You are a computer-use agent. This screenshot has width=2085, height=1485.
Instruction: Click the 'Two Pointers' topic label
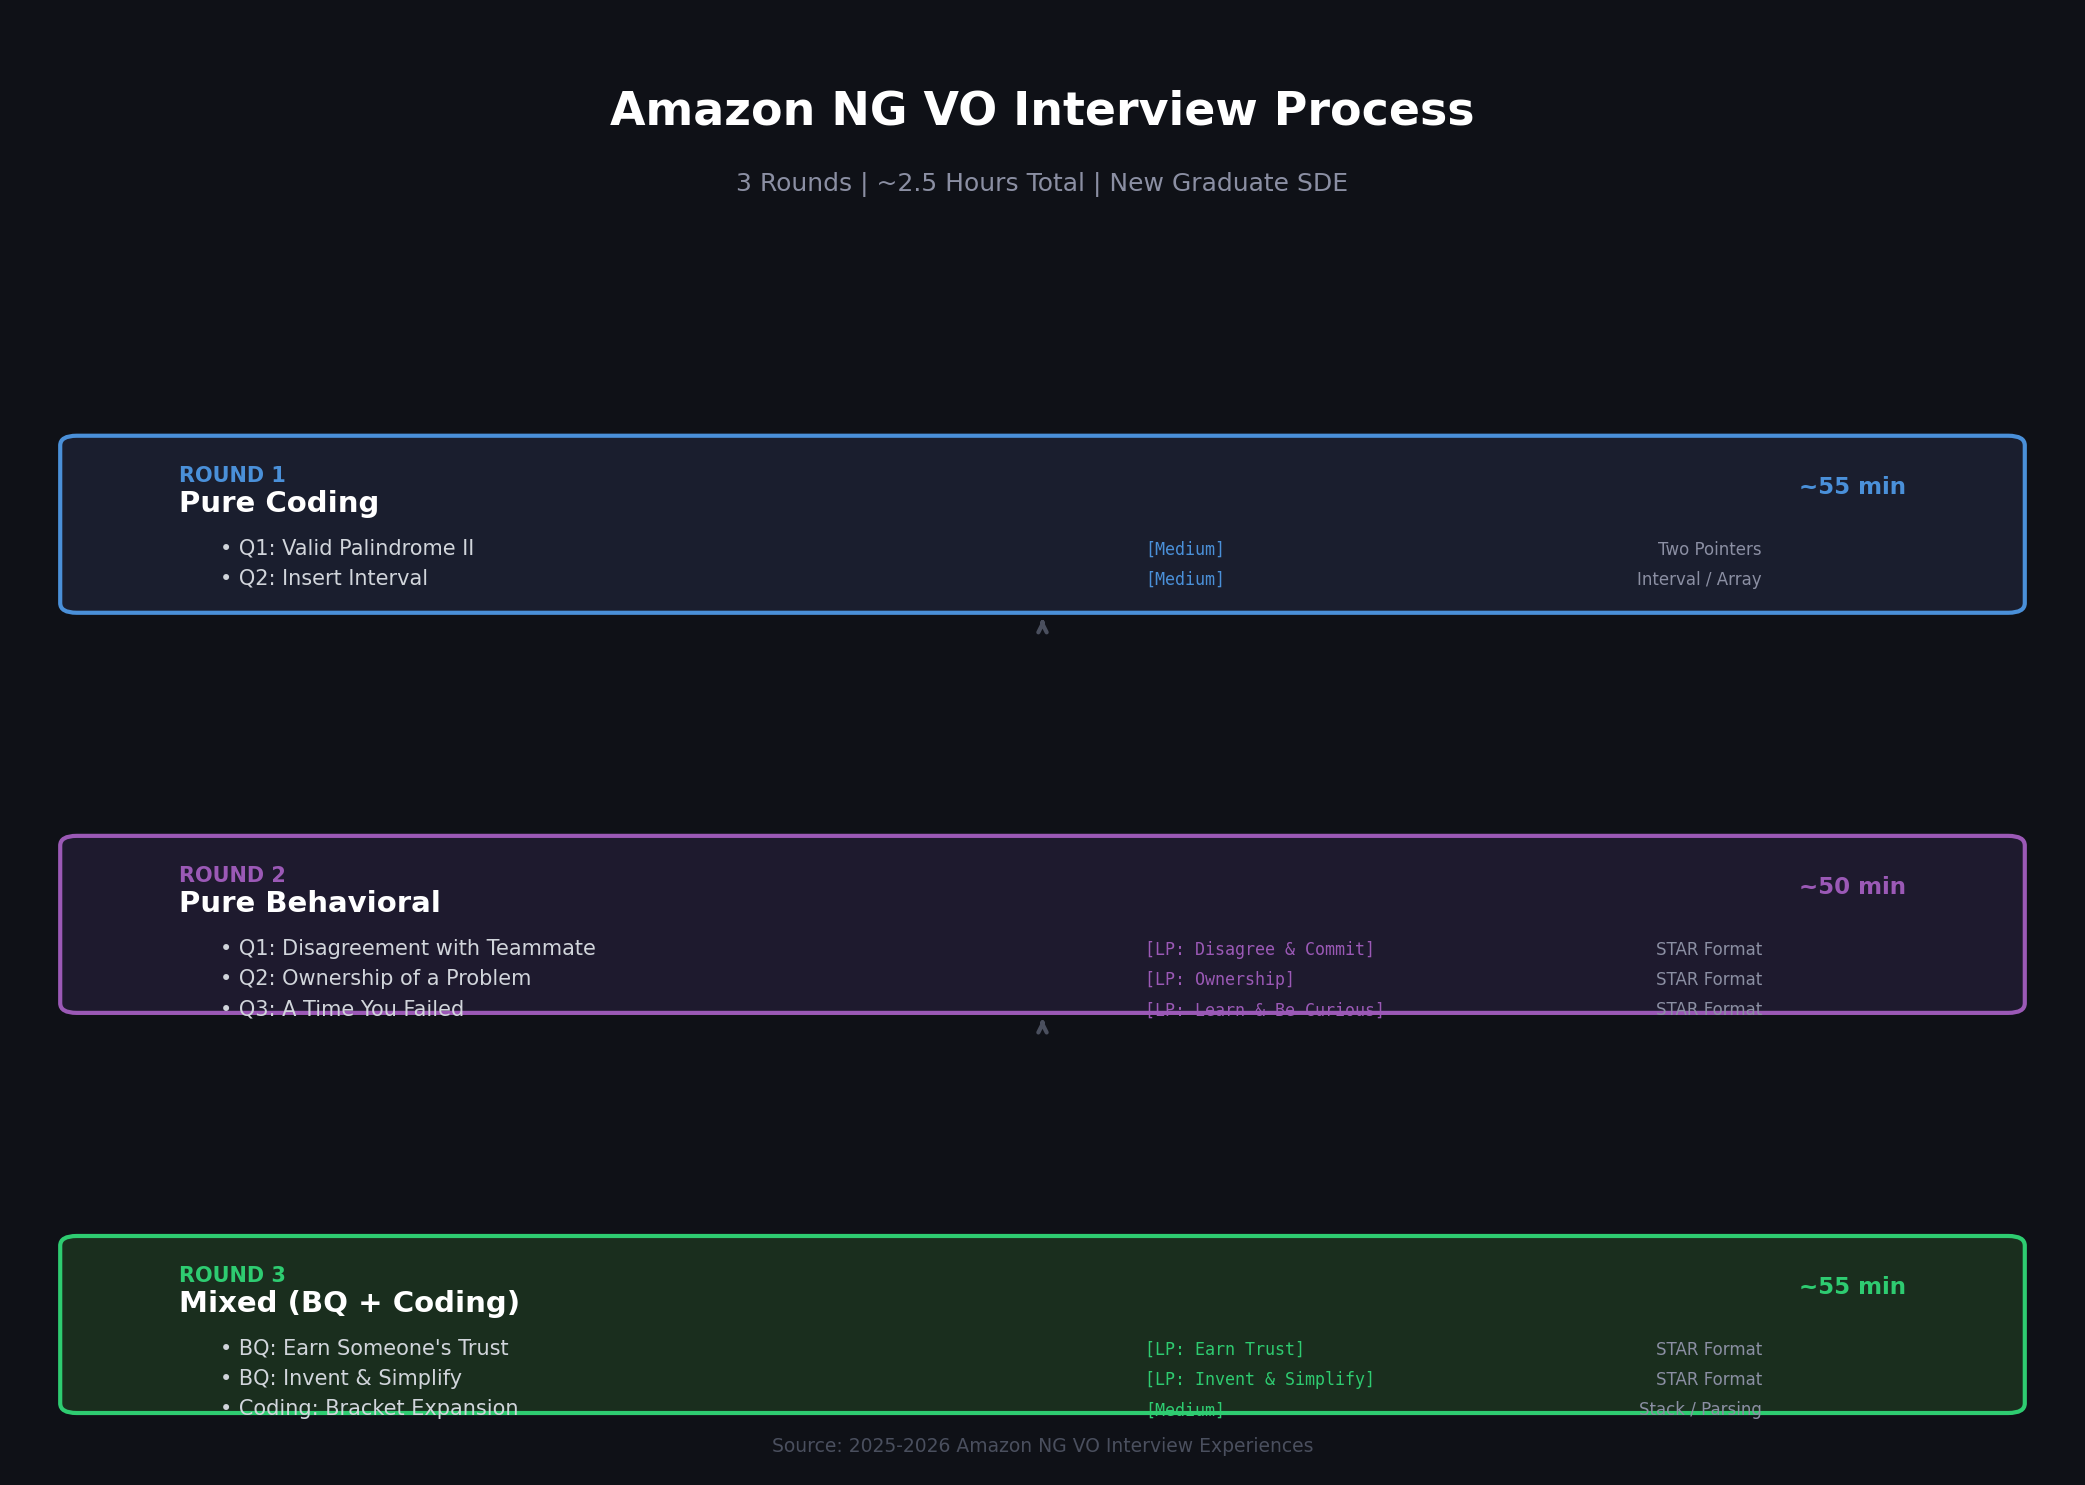1709,549
